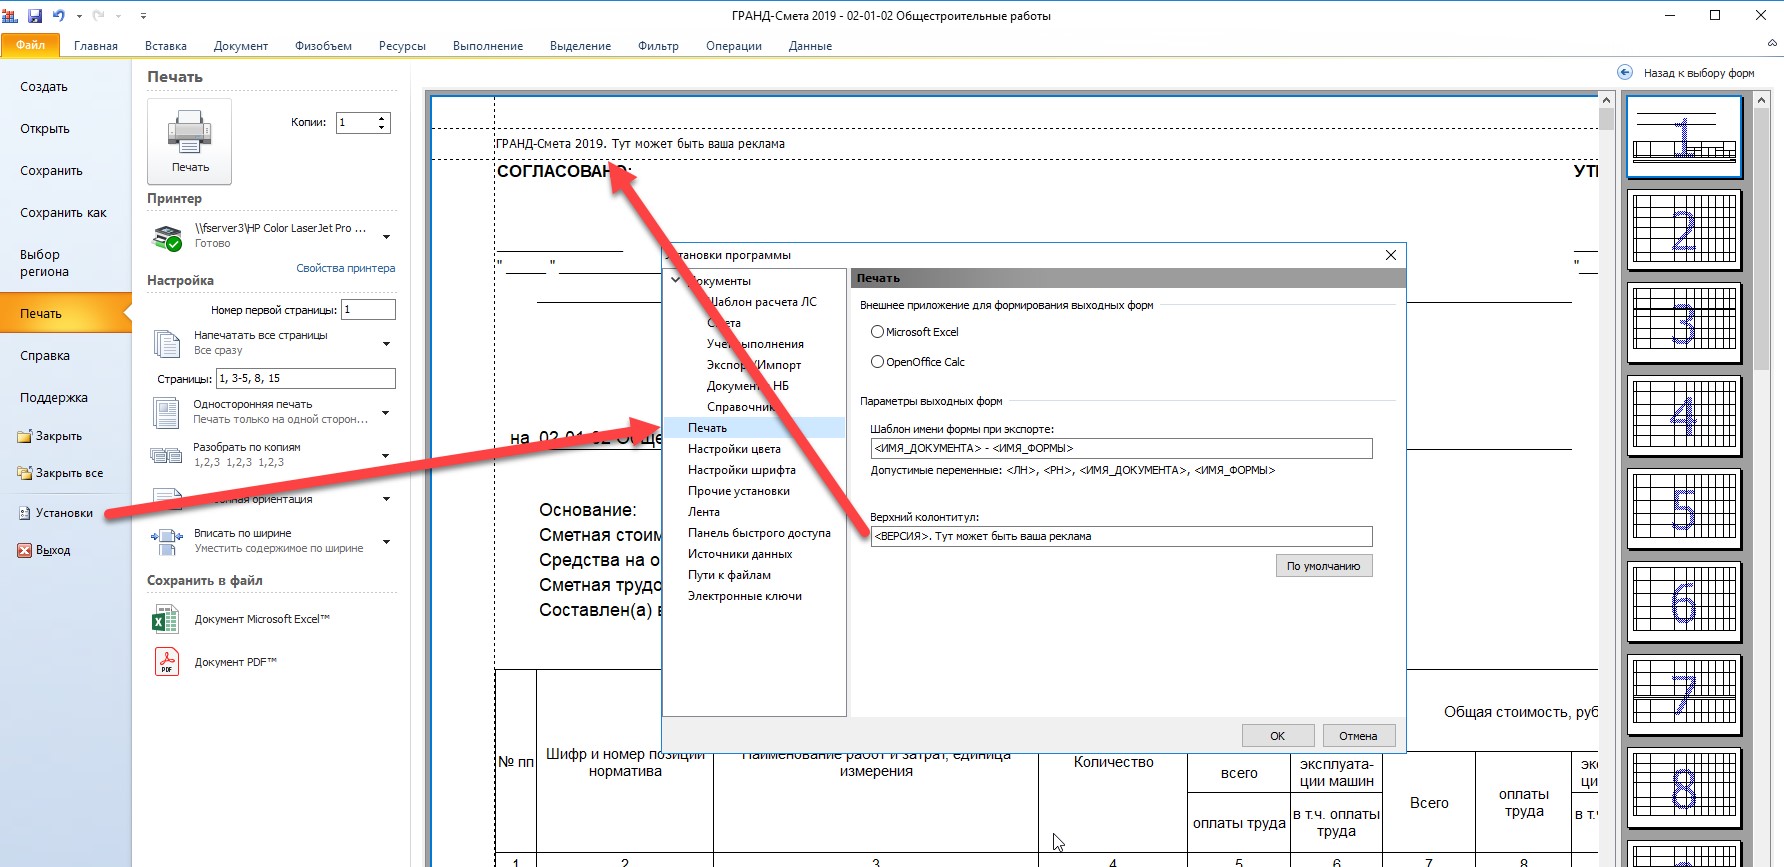Click the Выход red exit icon
Screen dimensions: 1784x867
[x=25, y=550]
